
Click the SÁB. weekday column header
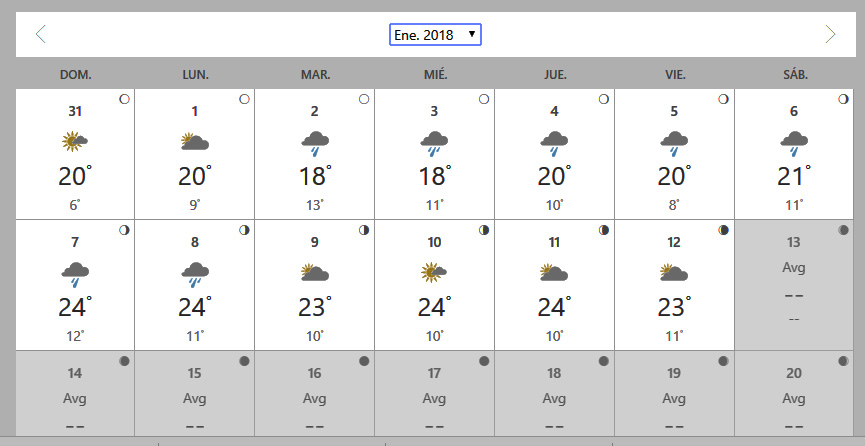pyautogui.click(x=795, y=75)
